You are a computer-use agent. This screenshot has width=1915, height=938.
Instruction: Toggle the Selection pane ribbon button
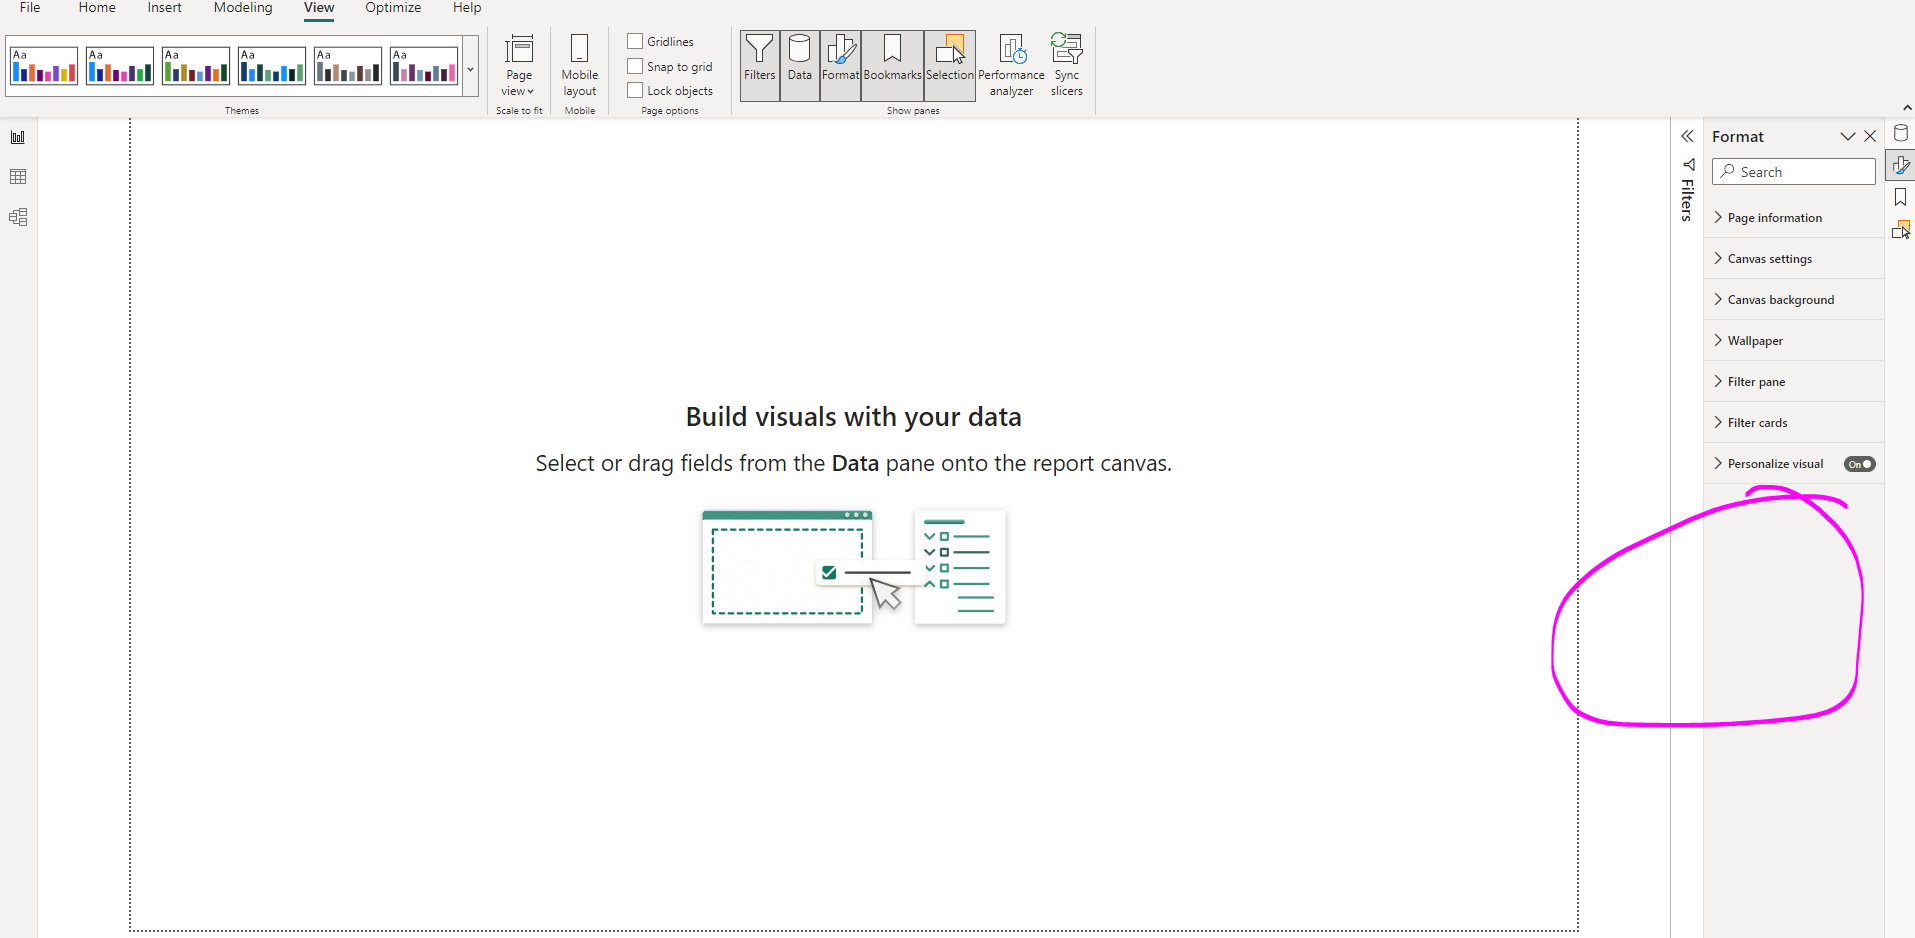pyautogui.click(x=950, y=65)
